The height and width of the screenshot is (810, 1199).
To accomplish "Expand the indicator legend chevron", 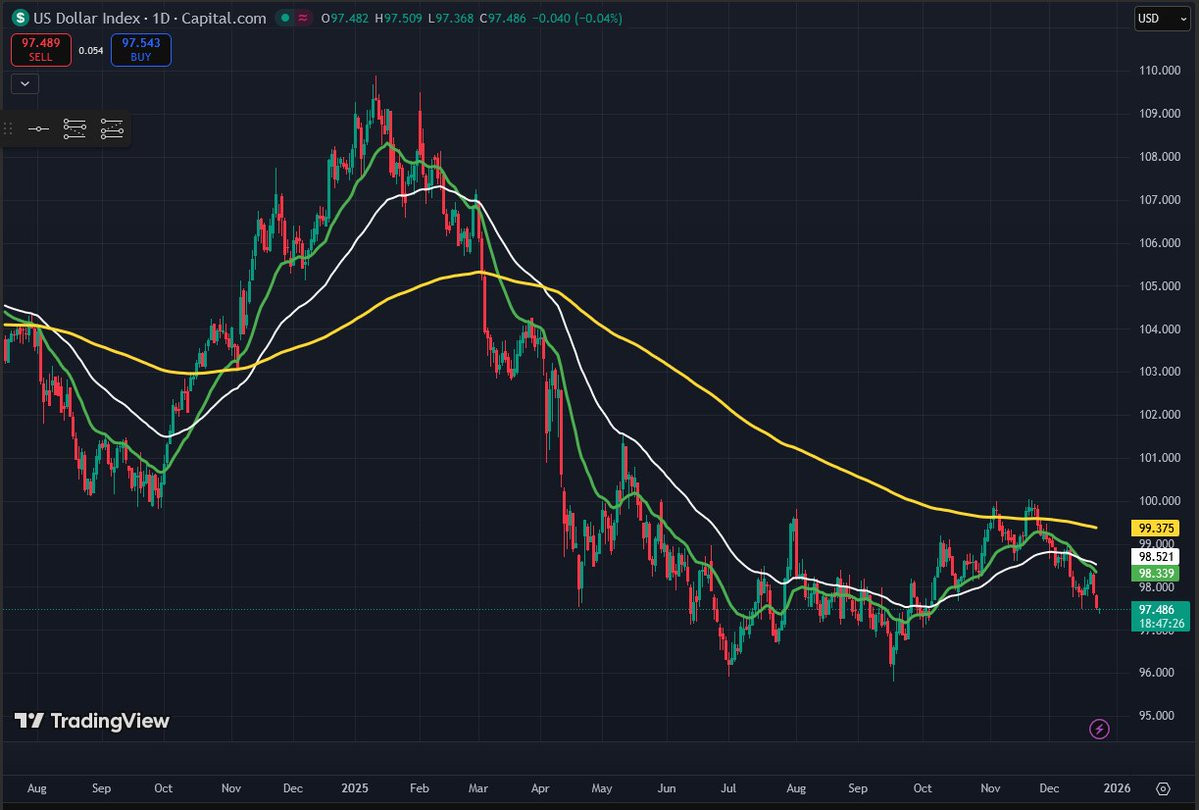I will (x=24, y=83).
